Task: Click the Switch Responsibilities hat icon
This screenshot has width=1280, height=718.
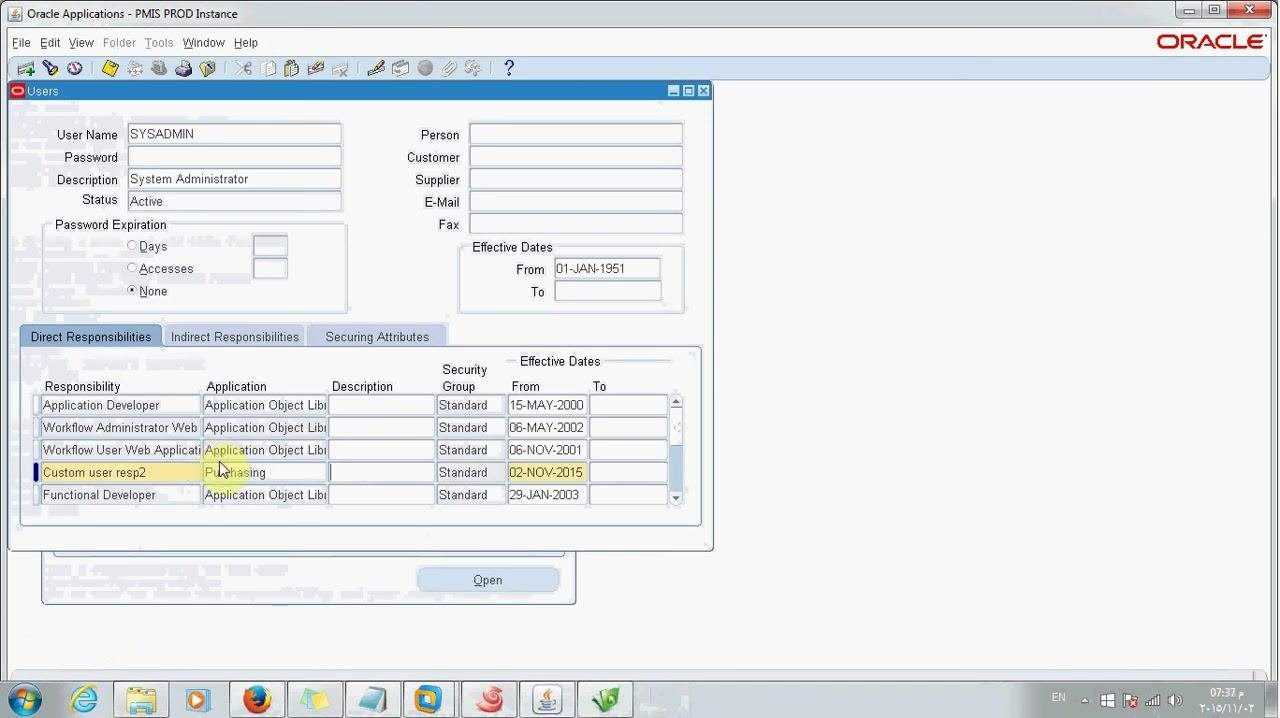Action: click(x=159, y=68)
